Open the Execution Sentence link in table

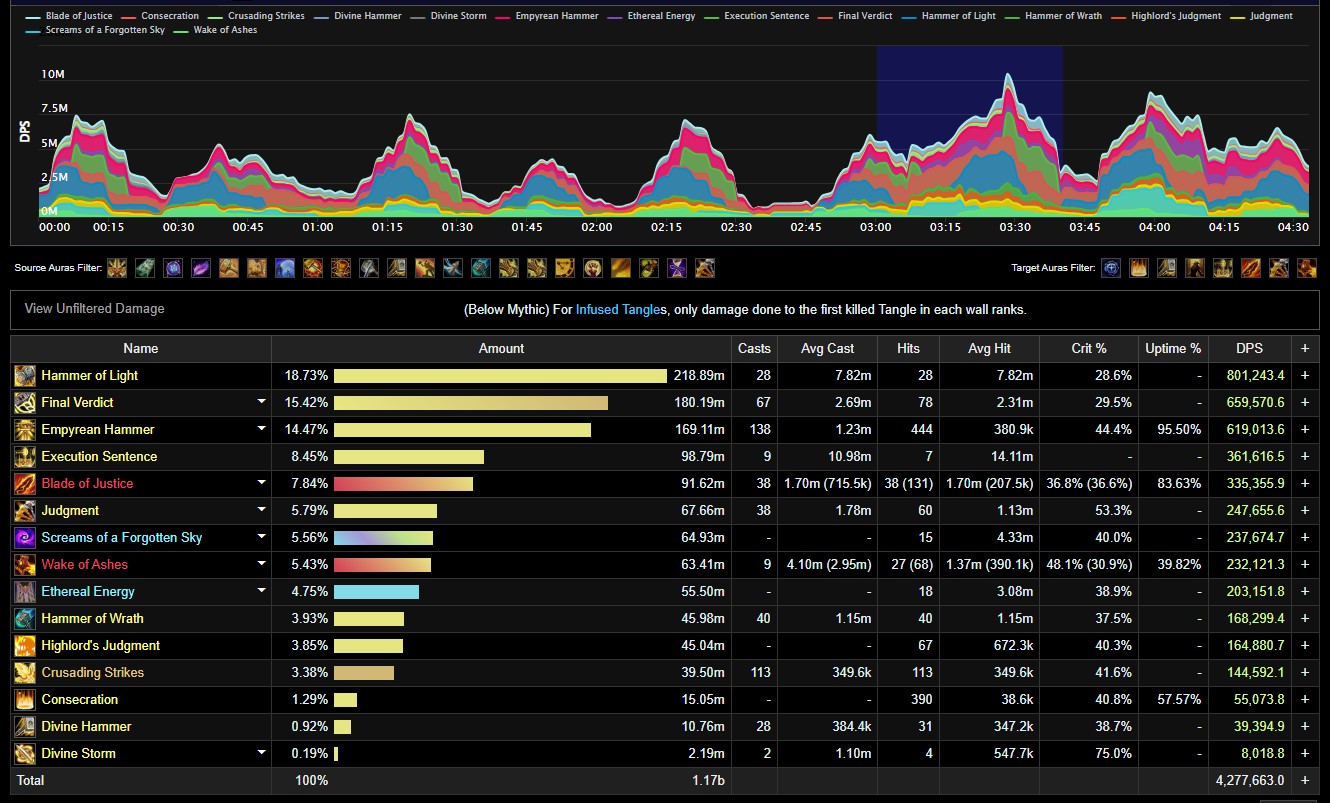99,457
